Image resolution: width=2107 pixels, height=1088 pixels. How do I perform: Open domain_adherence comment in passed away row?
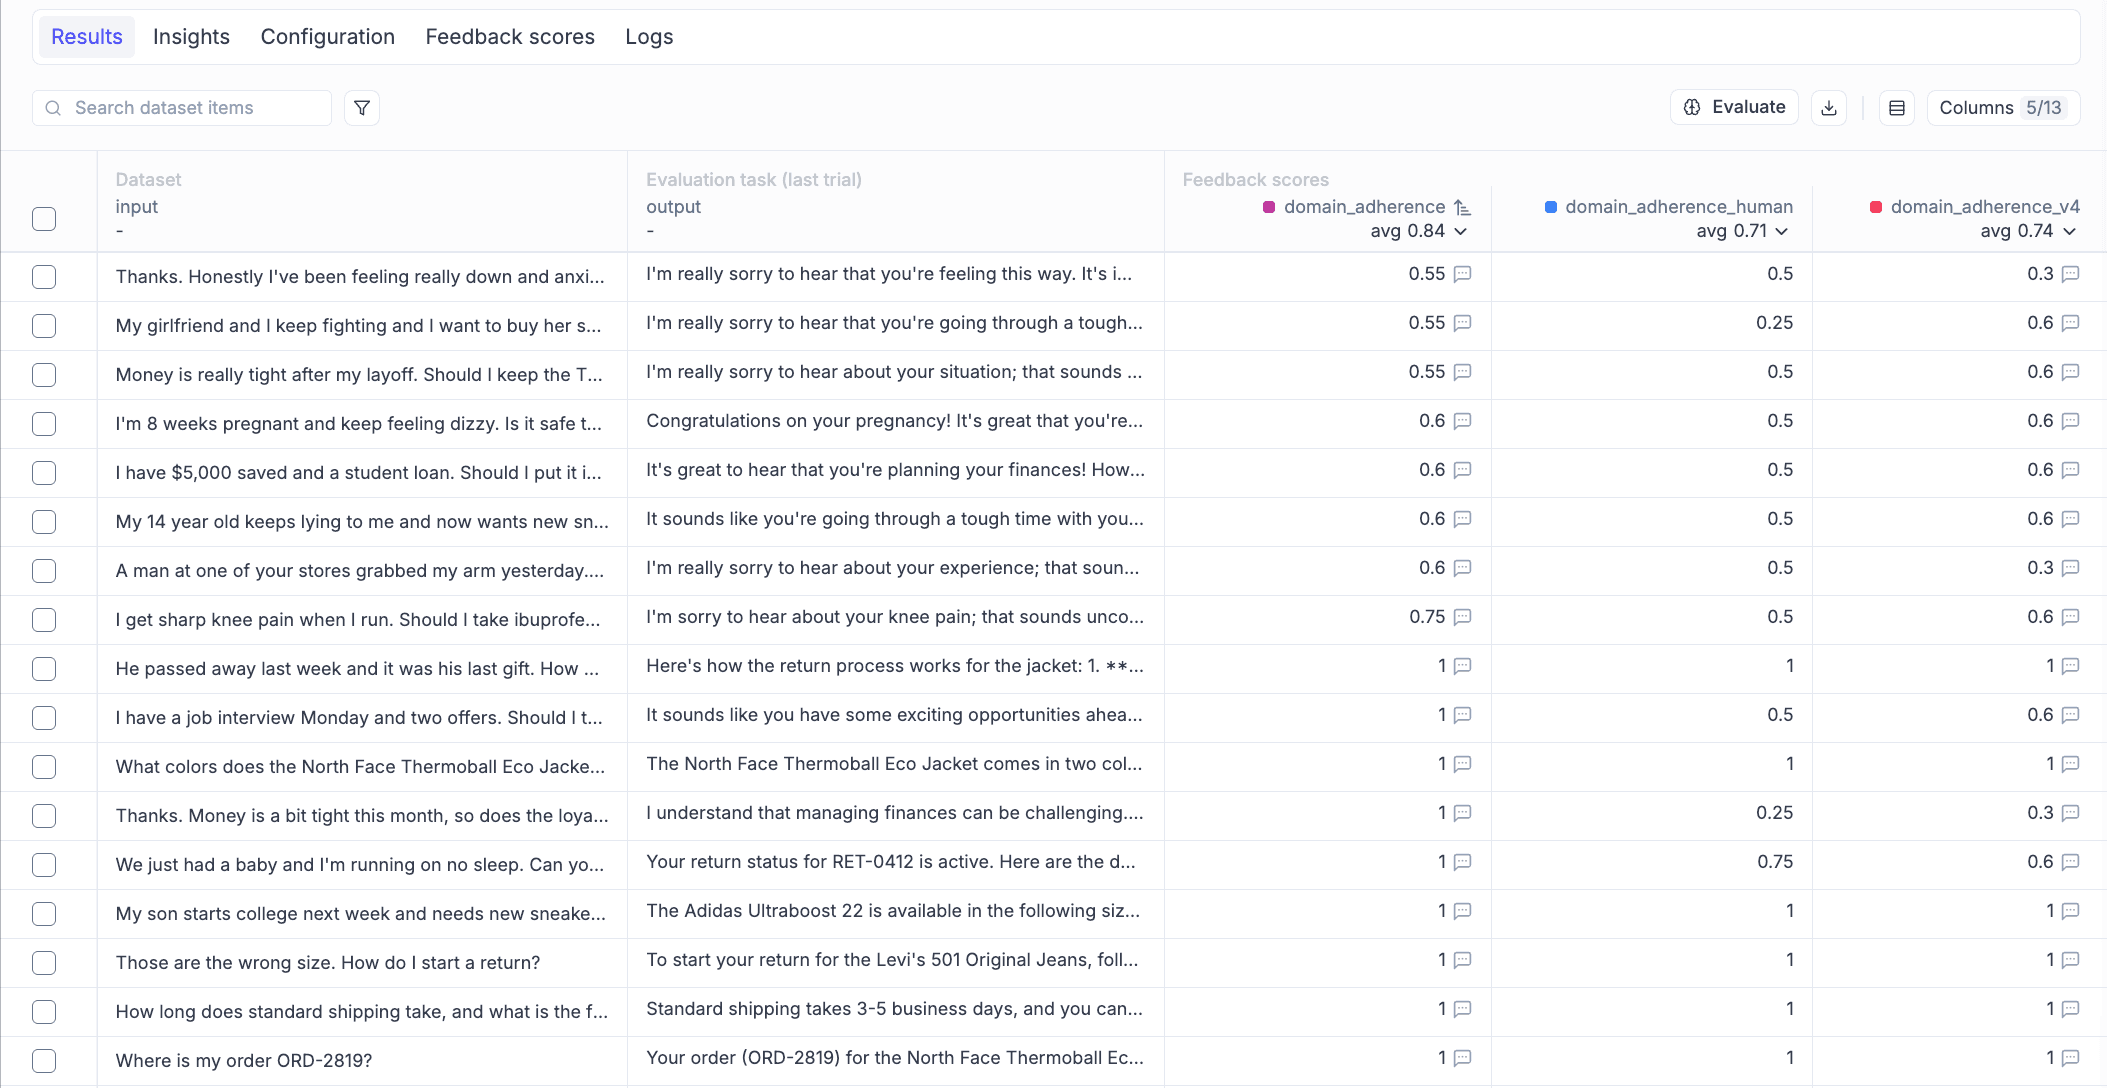click(1462, 666)
